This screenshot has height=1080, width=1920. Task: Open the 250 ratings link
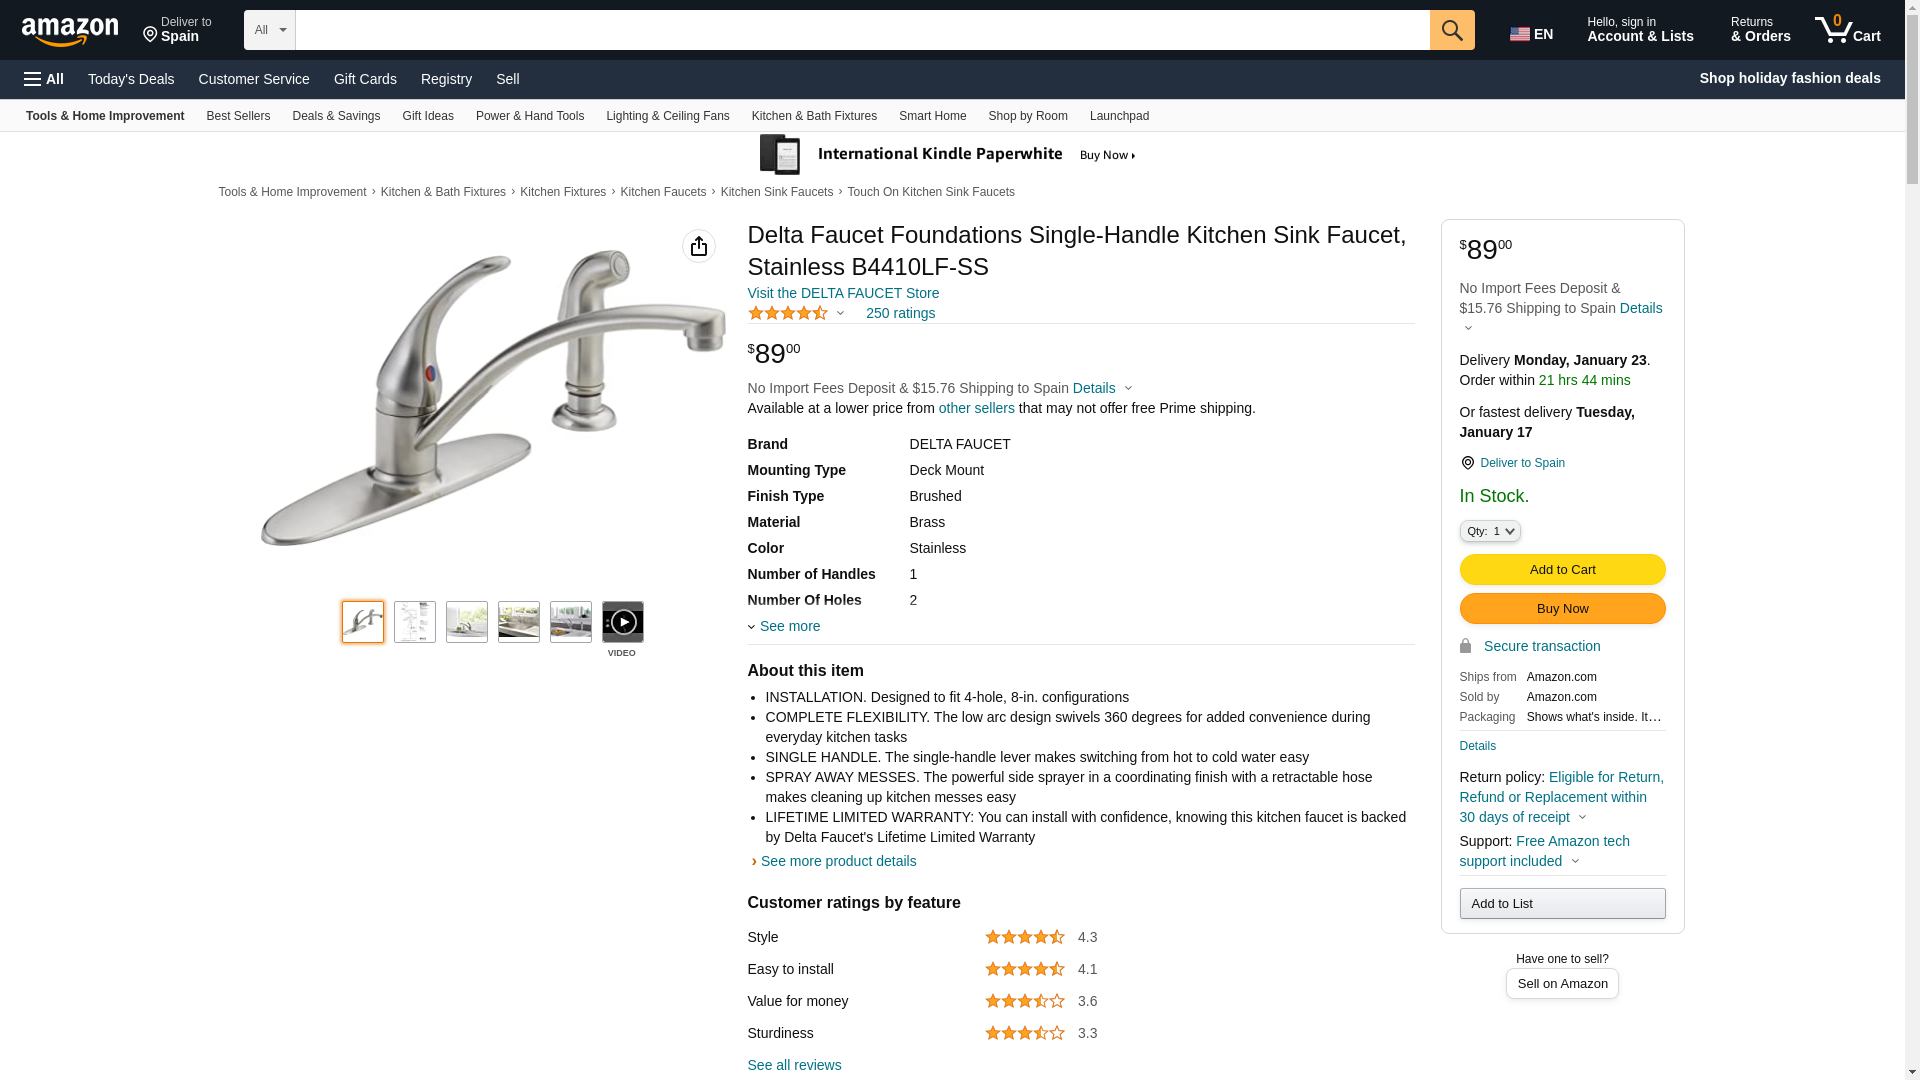point(900,313)
